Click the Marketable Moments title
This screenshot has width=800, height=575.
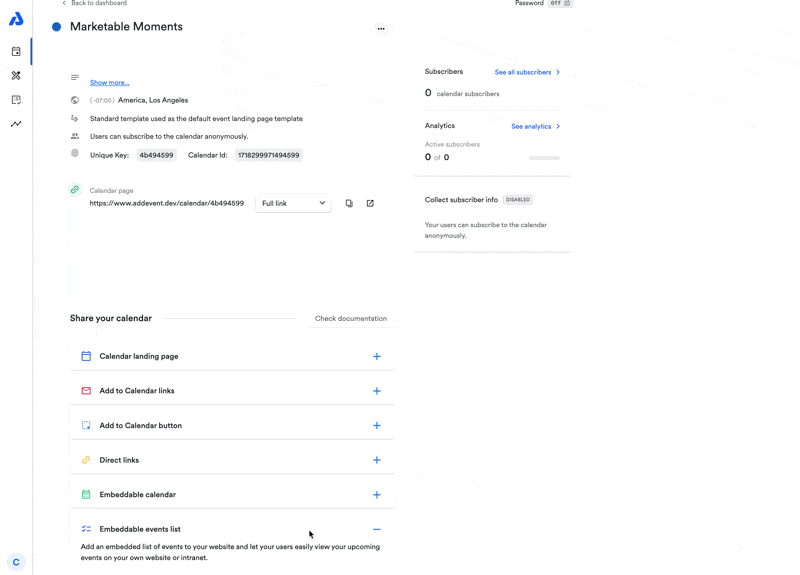tap(127, 27)
